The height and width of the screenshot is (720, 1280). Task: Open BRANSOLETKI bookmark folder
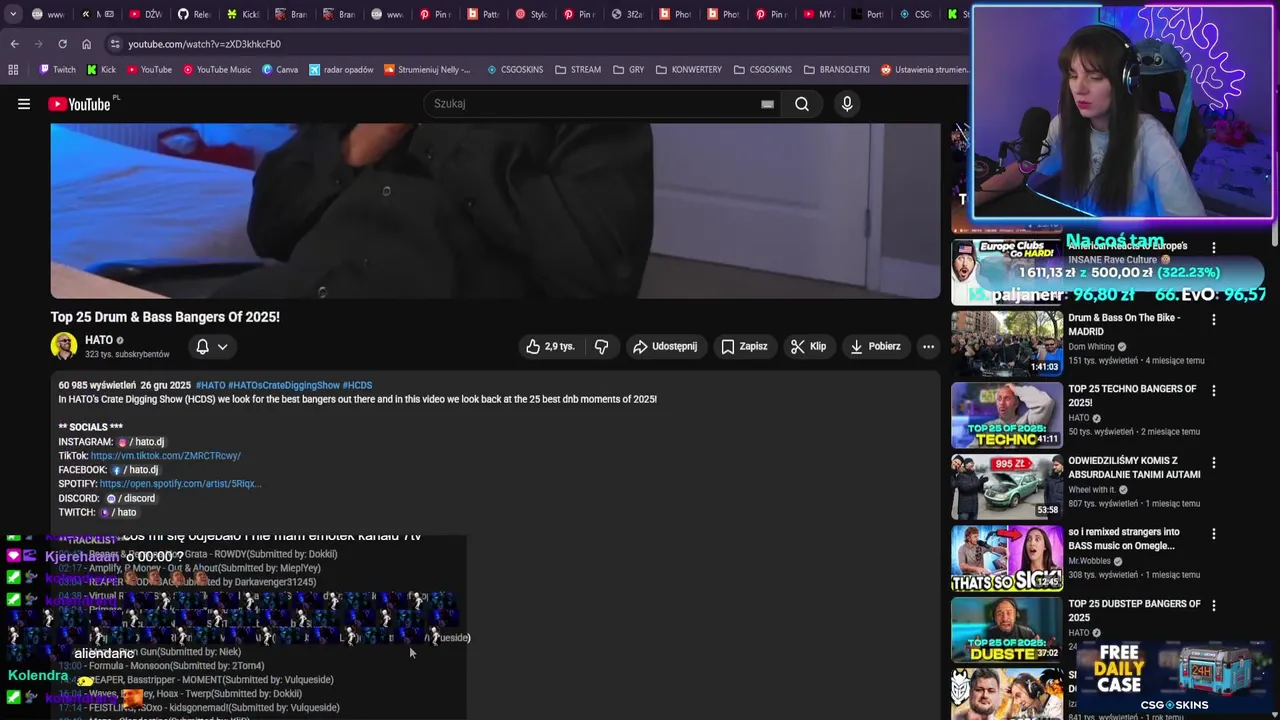tap(836, 70)
